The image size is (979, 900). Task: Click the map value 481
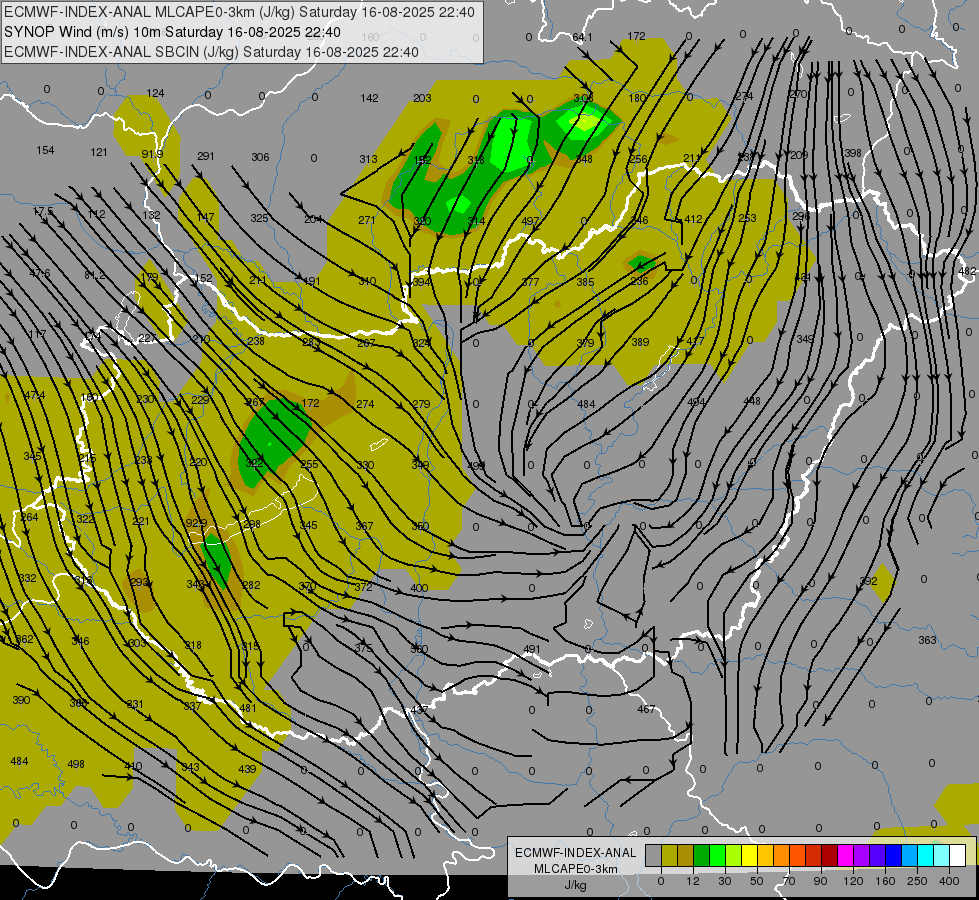[248, 708]
